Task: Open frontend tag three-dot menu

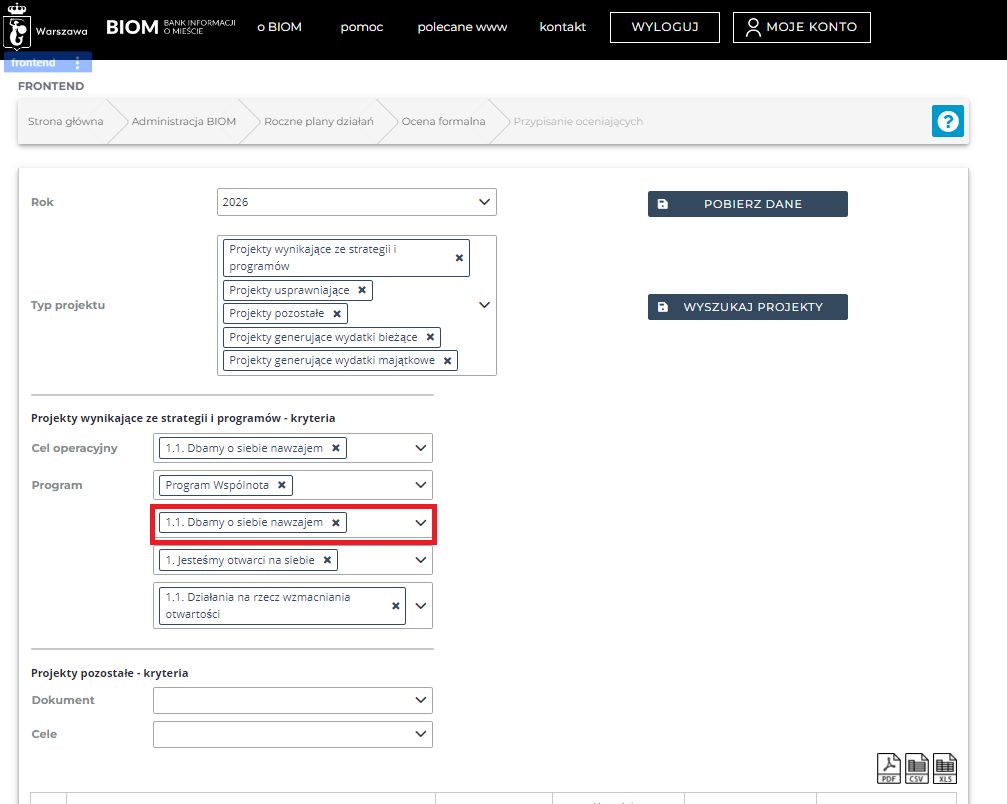Action: coord(78,63)
